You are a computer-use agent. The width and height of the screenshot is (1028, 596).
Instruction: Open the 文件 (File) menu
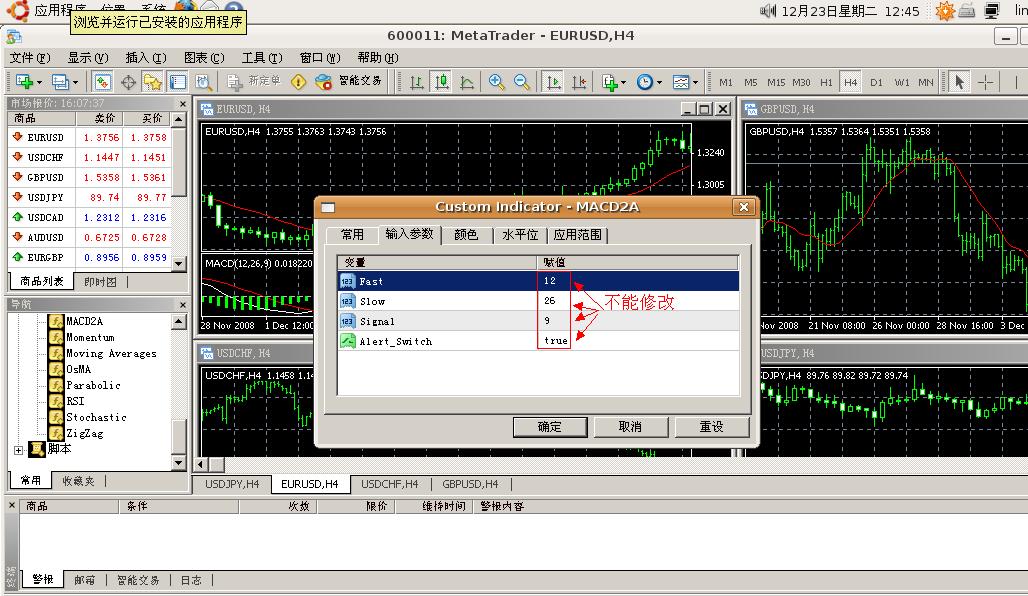(30, 58)
